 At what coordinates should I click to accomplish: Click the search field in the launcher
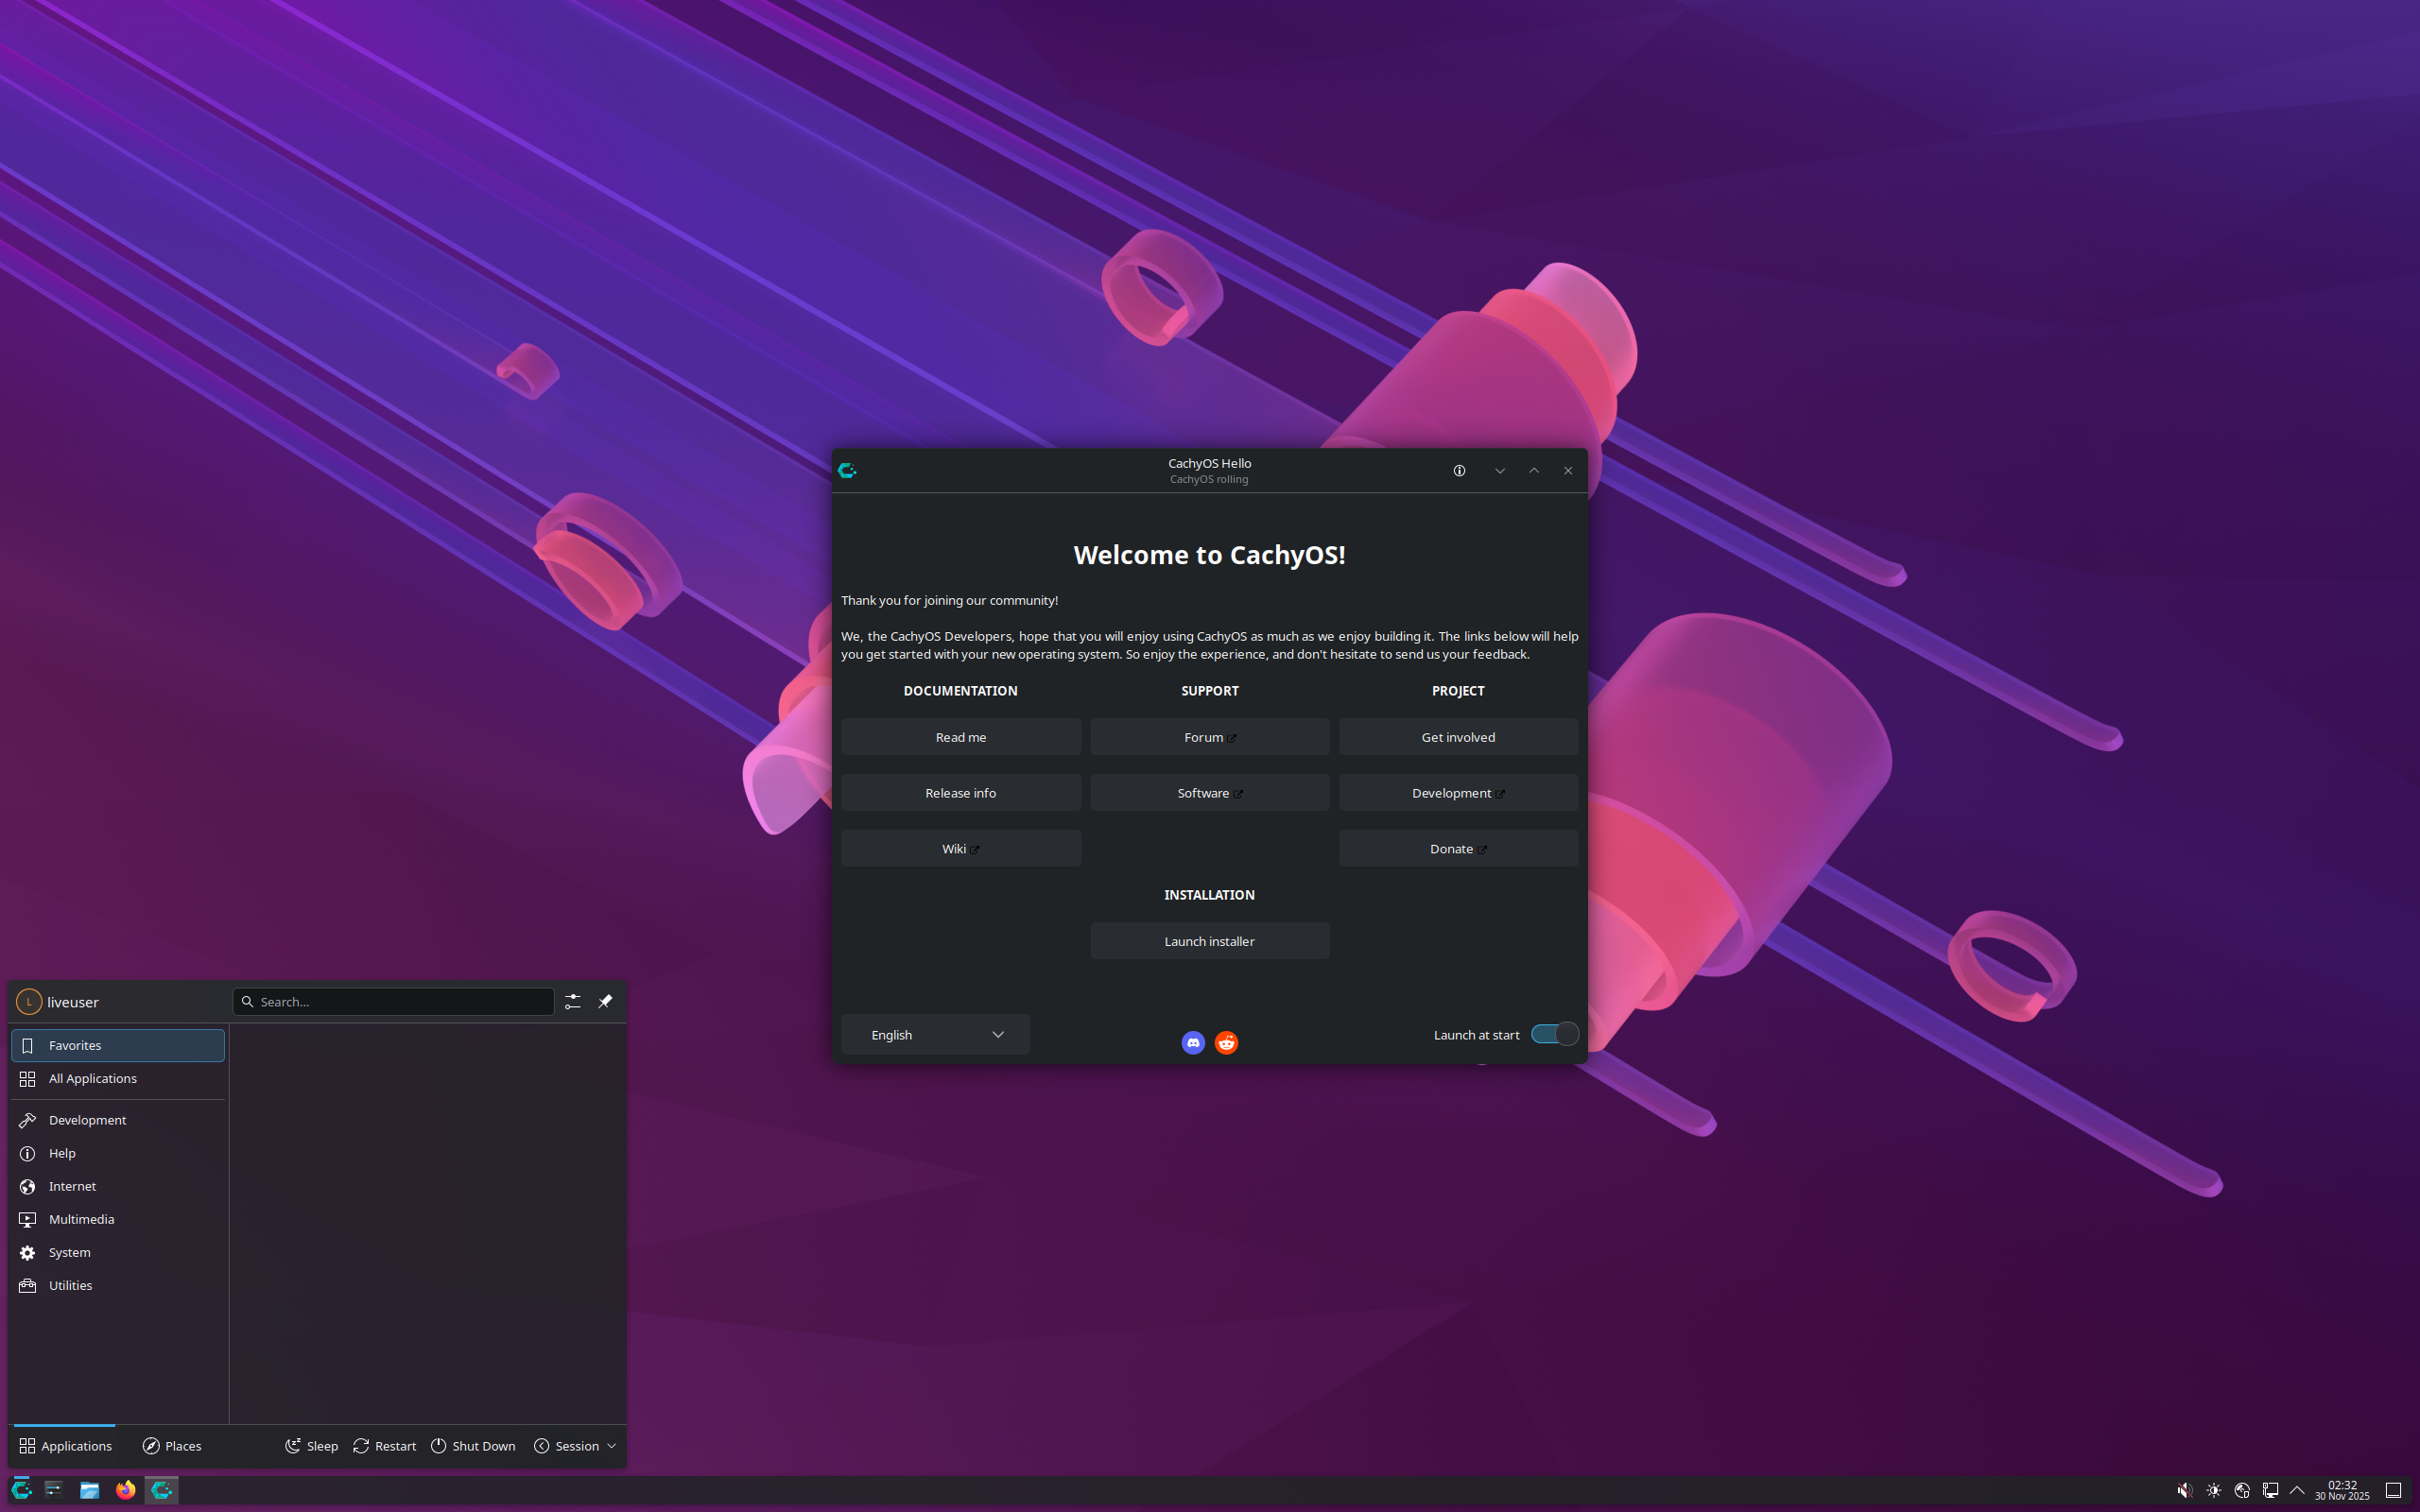tap(393, 1001)
